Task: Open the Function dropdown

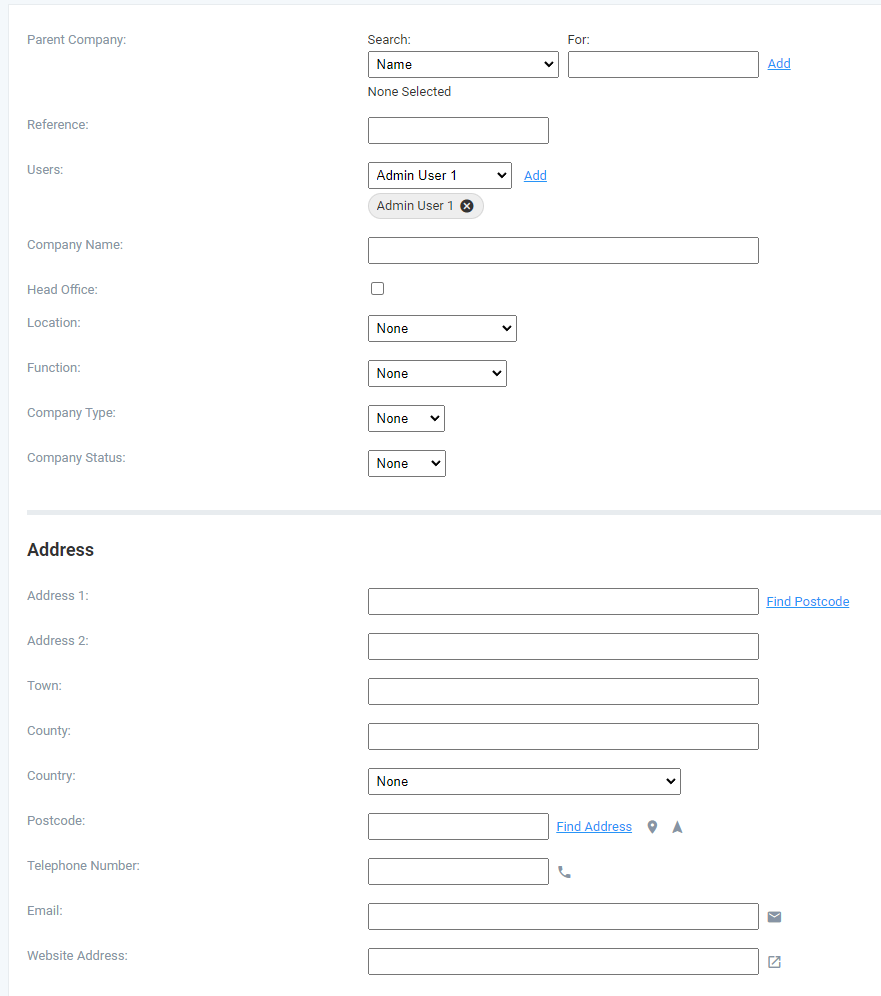Action: (x=437, y=373)
